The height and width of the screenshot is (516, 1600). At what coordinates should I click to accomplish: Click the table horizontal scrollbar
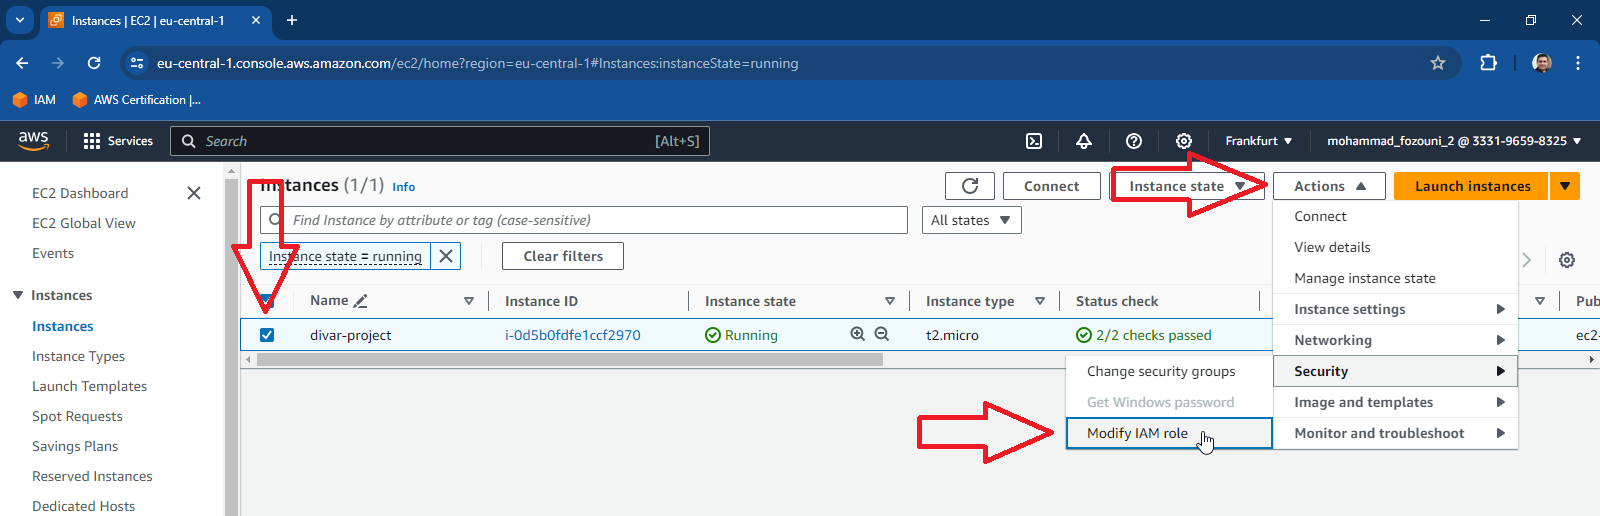tap(570, 359)
